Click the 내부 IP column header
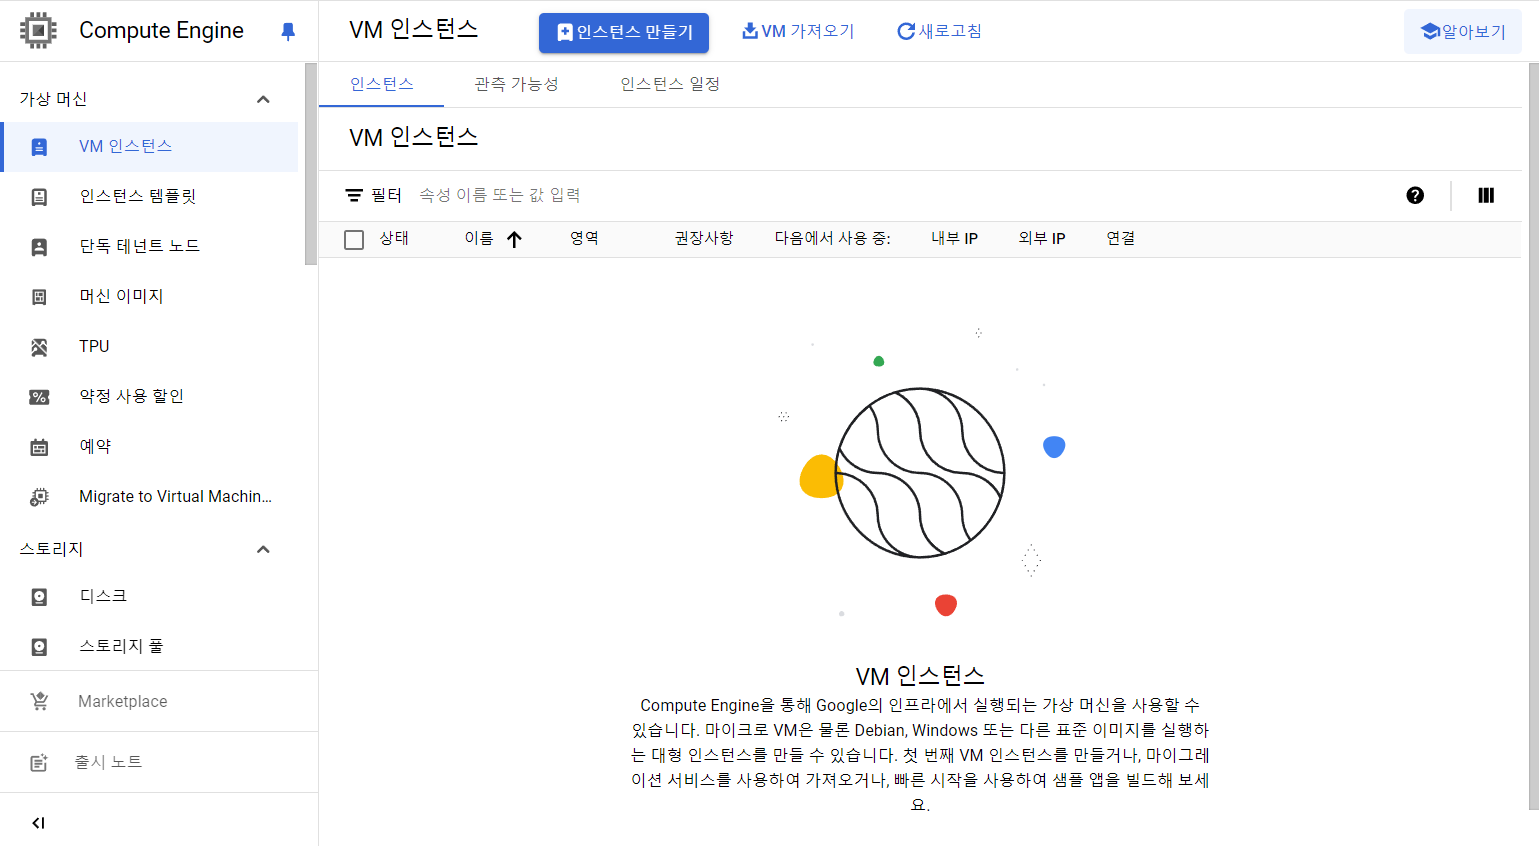 click(954, 239)
